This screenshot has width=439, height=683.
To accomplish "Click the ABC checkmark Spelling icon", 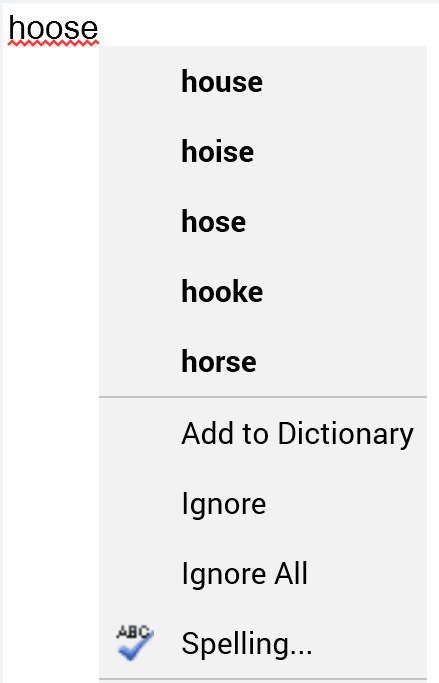I will [135, 642].
